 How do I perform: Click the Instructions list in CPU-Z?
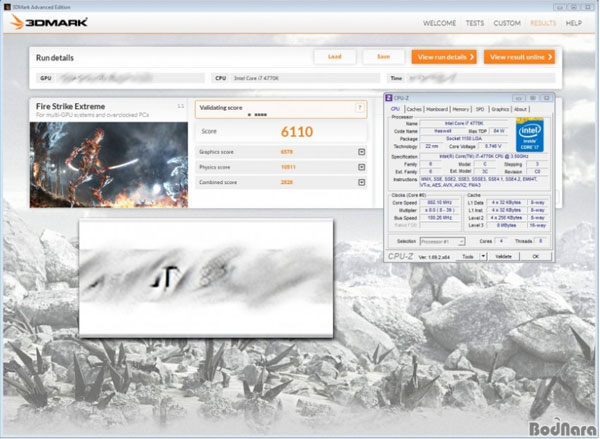tap(484, 182)
